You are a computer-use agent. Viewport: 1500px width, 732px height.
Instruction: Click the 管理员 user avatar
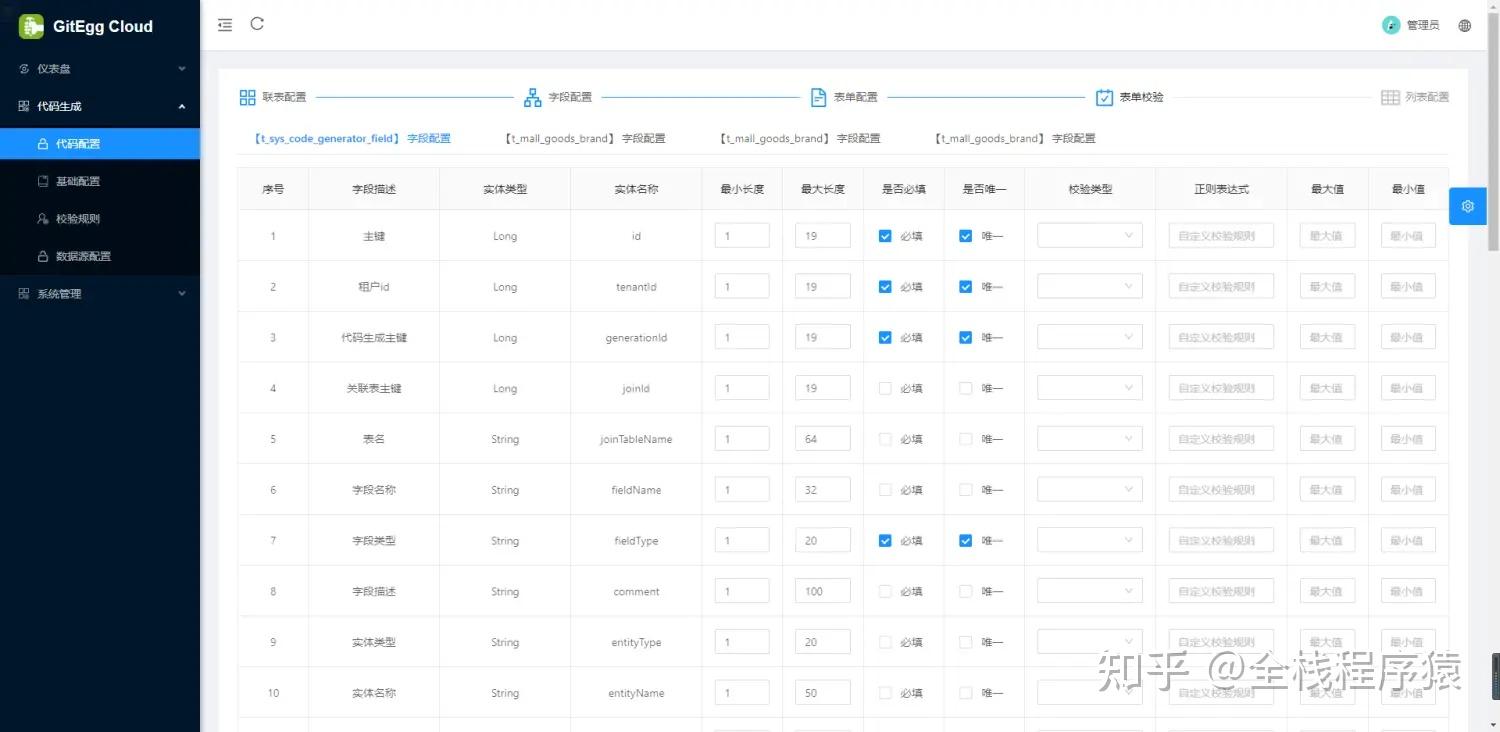pos(1391,25)
